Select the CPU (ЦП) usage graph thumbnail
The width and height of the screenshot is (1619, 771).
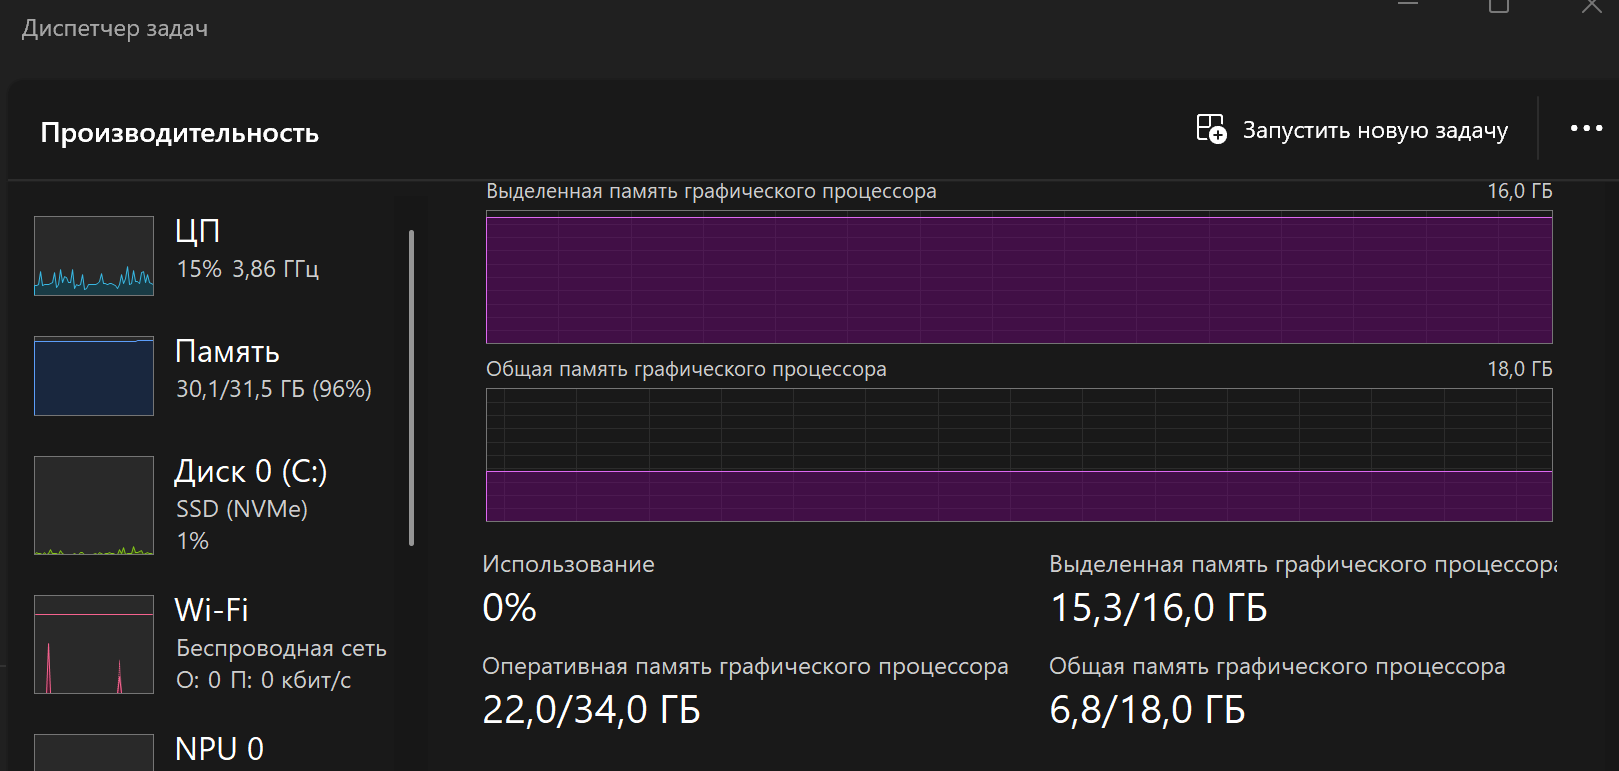[x=94, y=256]
